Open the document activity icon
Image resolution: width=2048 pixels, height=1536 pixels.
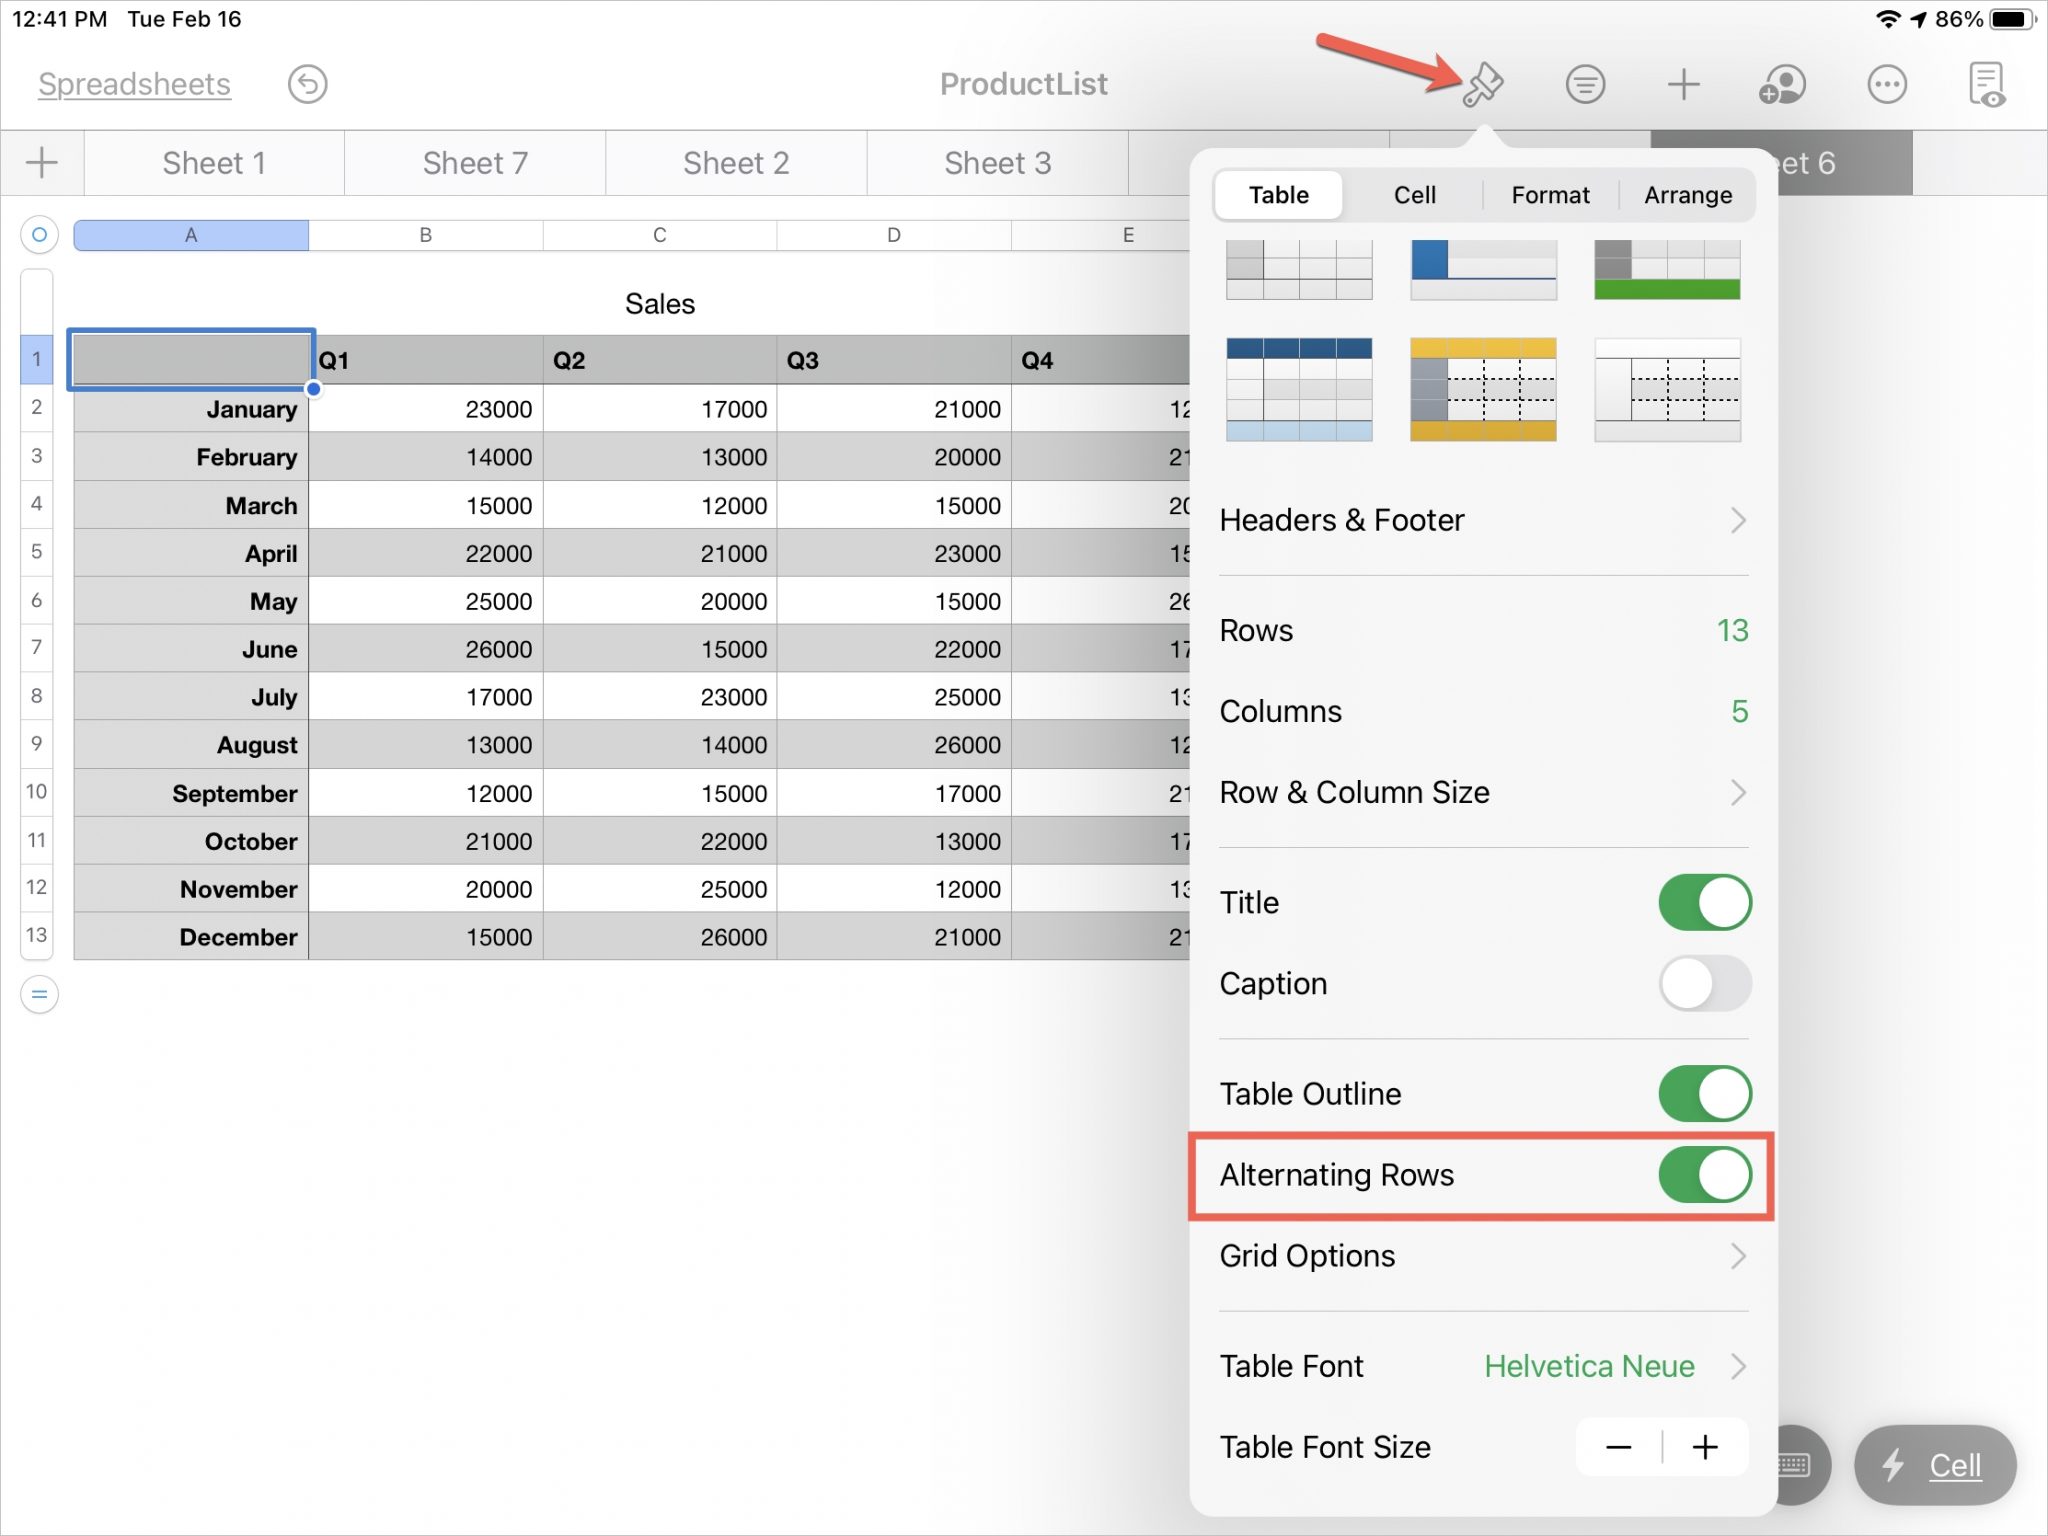click(x=1986, y=84)
